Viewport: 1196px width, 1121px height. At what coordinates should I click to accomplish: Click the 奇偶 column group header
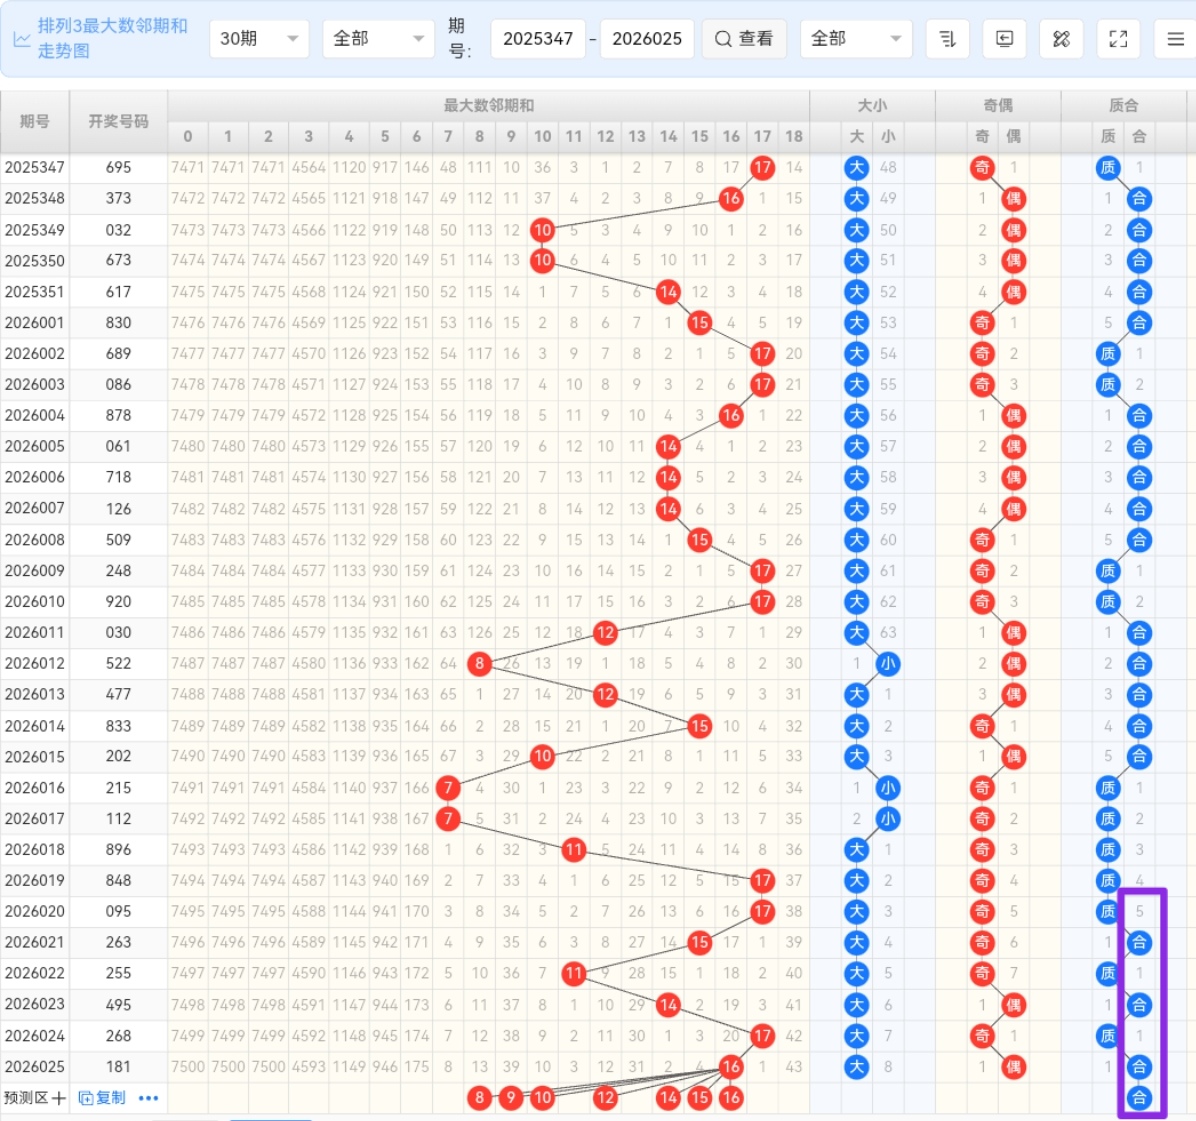point(998,105)
